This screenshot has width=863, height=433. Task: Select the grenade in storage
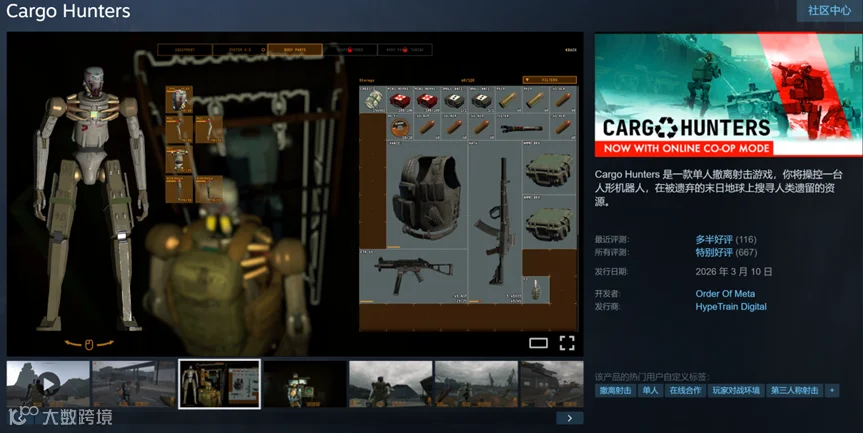point(536,290)
